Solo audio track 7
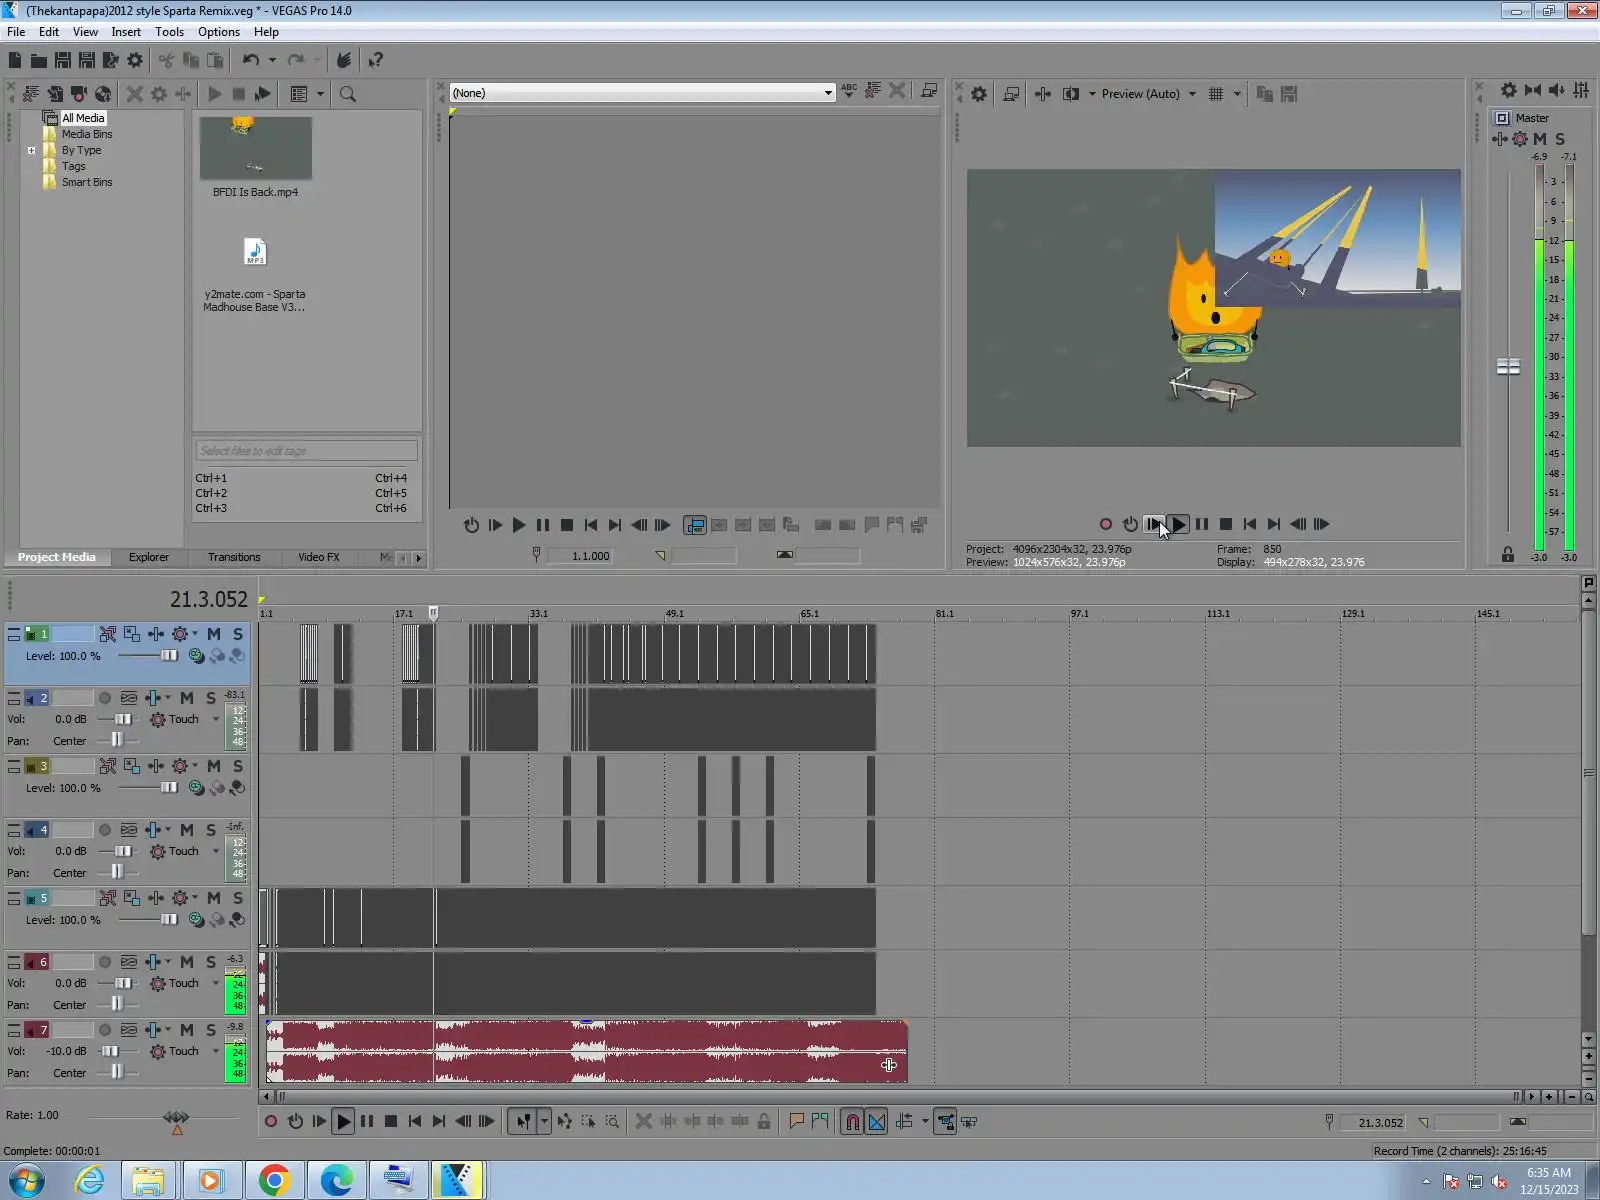Screen dimensions: 1600x1200 211,1030
